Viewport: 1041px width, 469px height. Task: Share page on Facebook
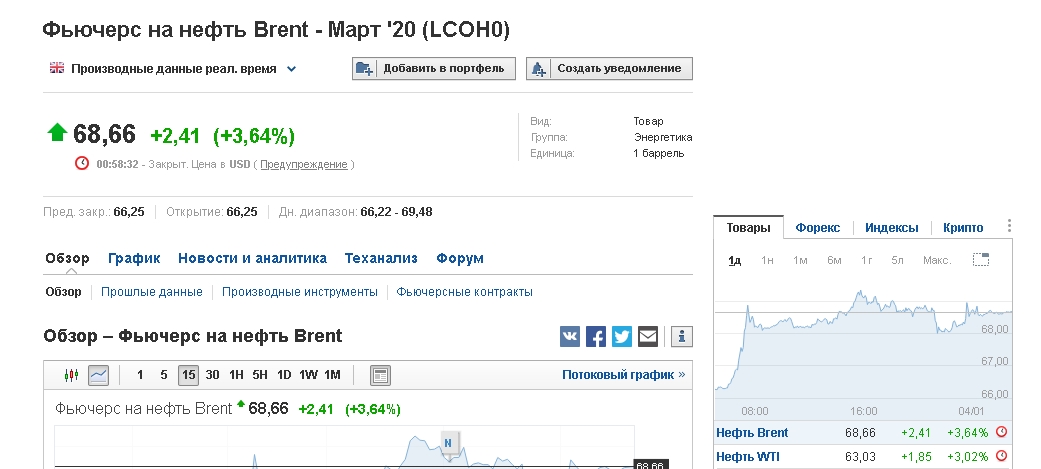[596, 336]
